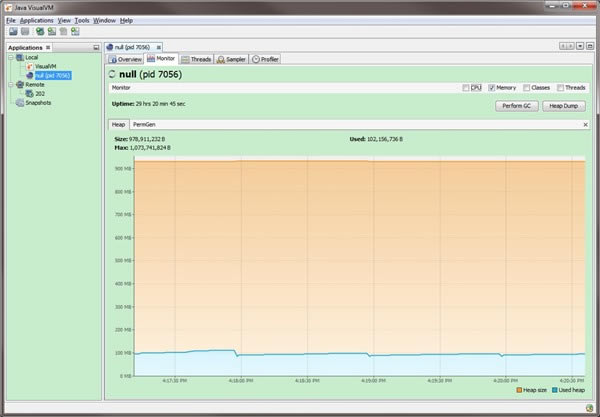This screenshot has height=417, width=600.
Task: Open the document list dropdown arrow
Action: 580,46
